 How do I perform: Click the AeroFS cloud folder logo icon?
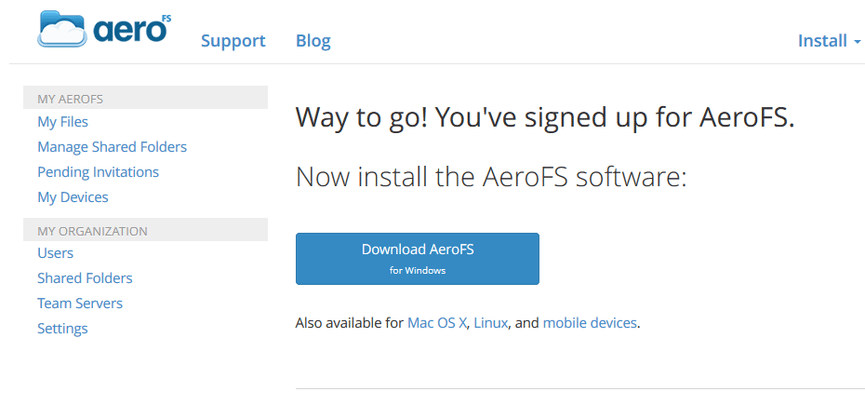pos(62,29)
